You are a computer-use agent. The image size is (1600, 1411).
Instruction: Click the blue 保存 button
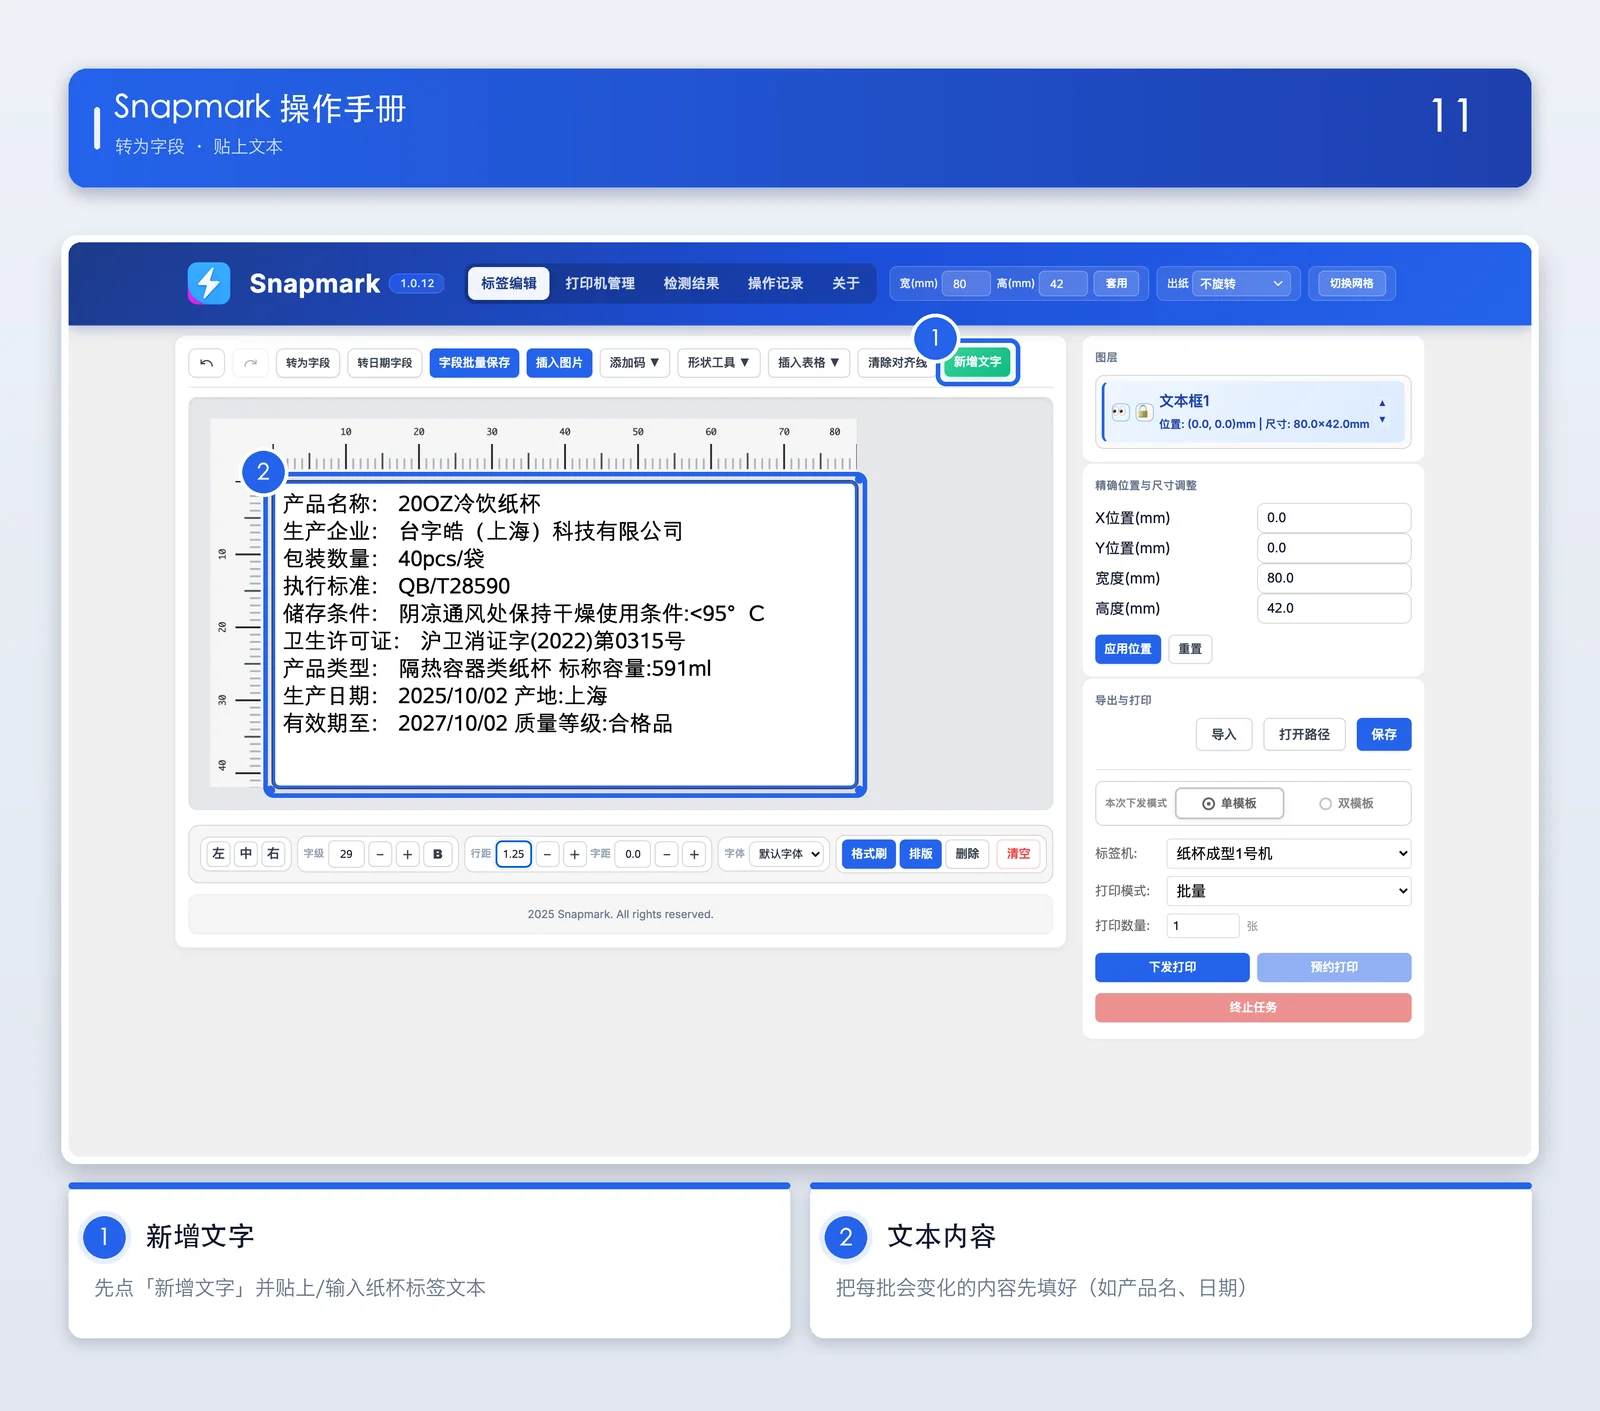[x=1384, y=734]
